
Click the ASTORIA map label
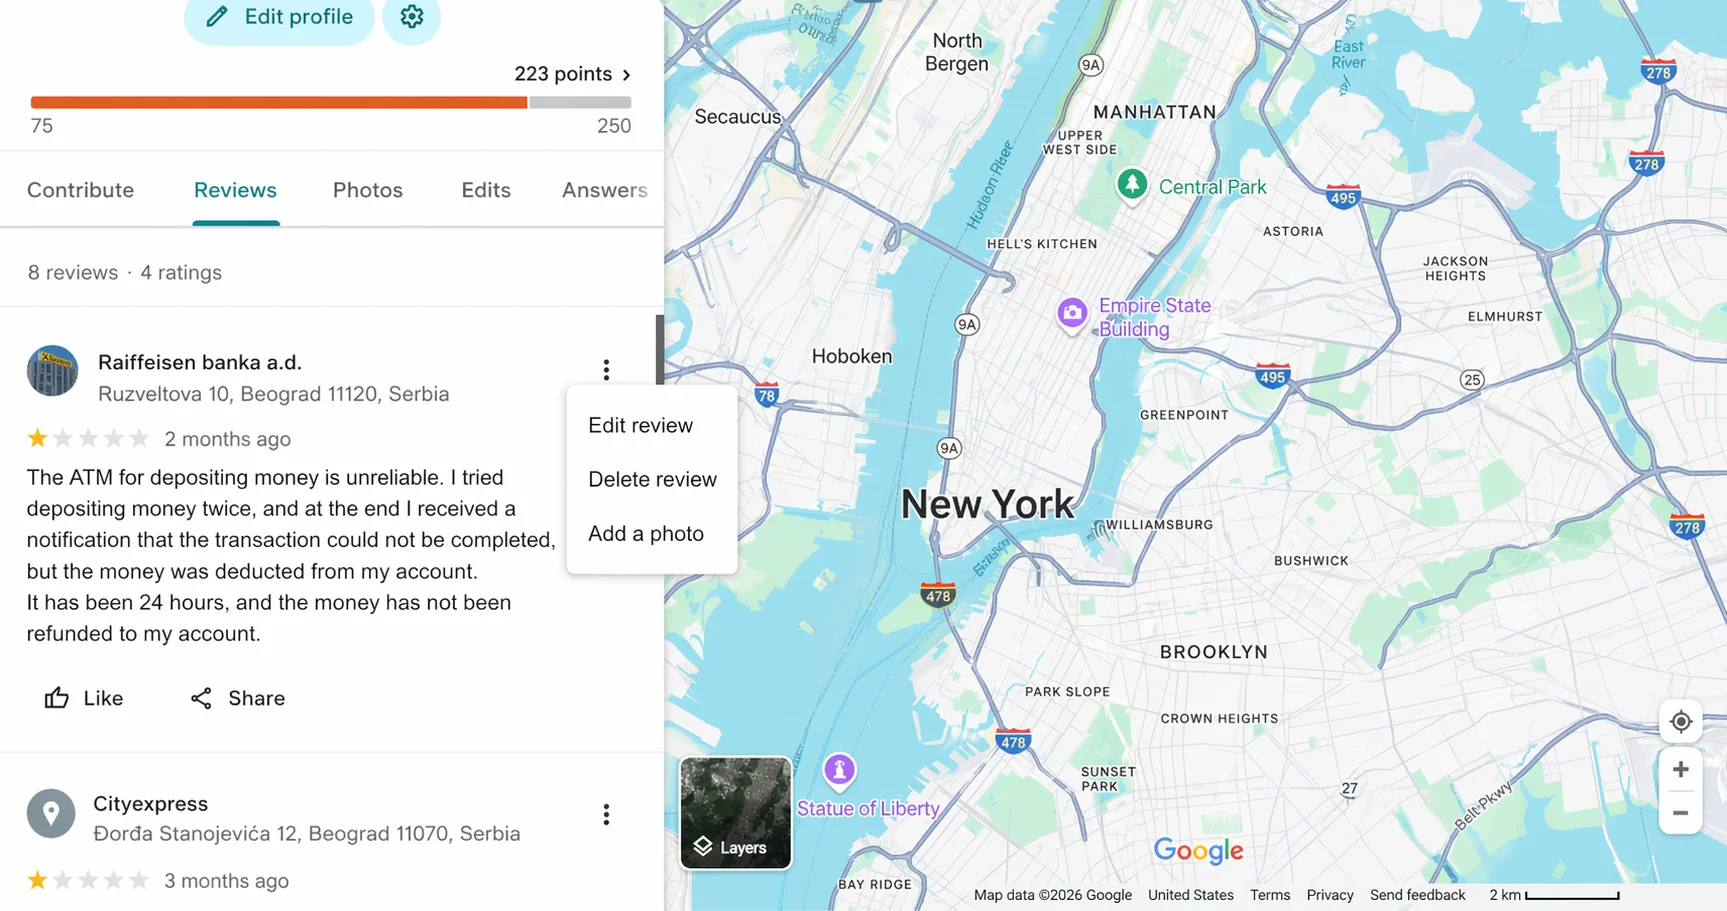1293,231
